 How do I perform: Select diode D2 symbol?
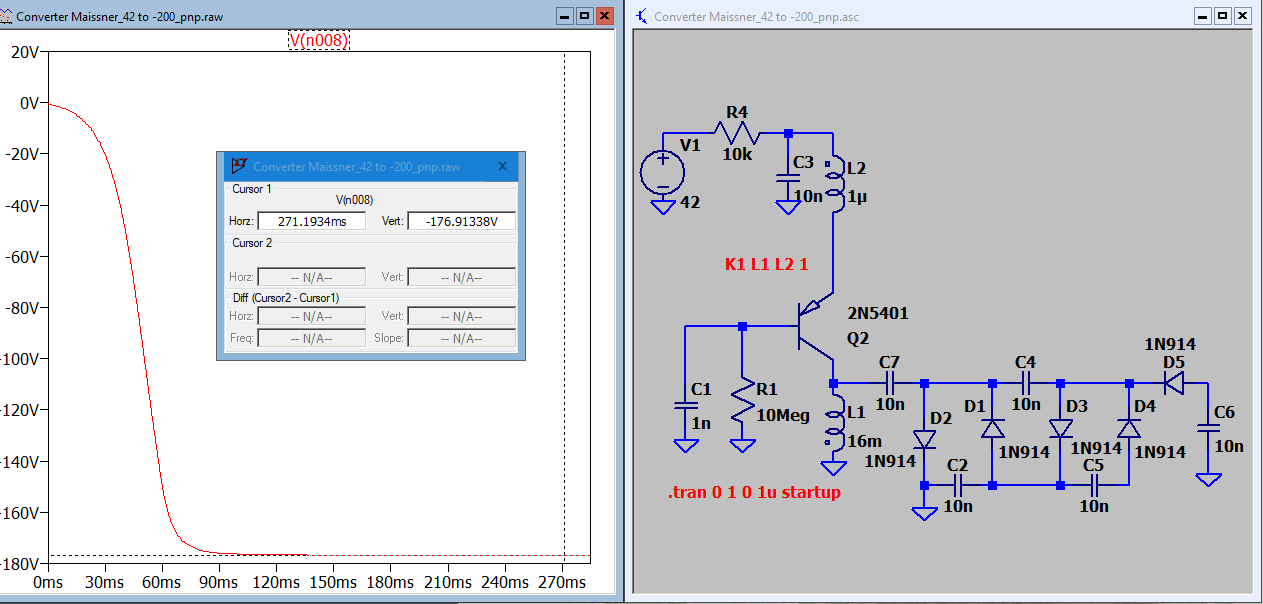[x=924, y=440]
